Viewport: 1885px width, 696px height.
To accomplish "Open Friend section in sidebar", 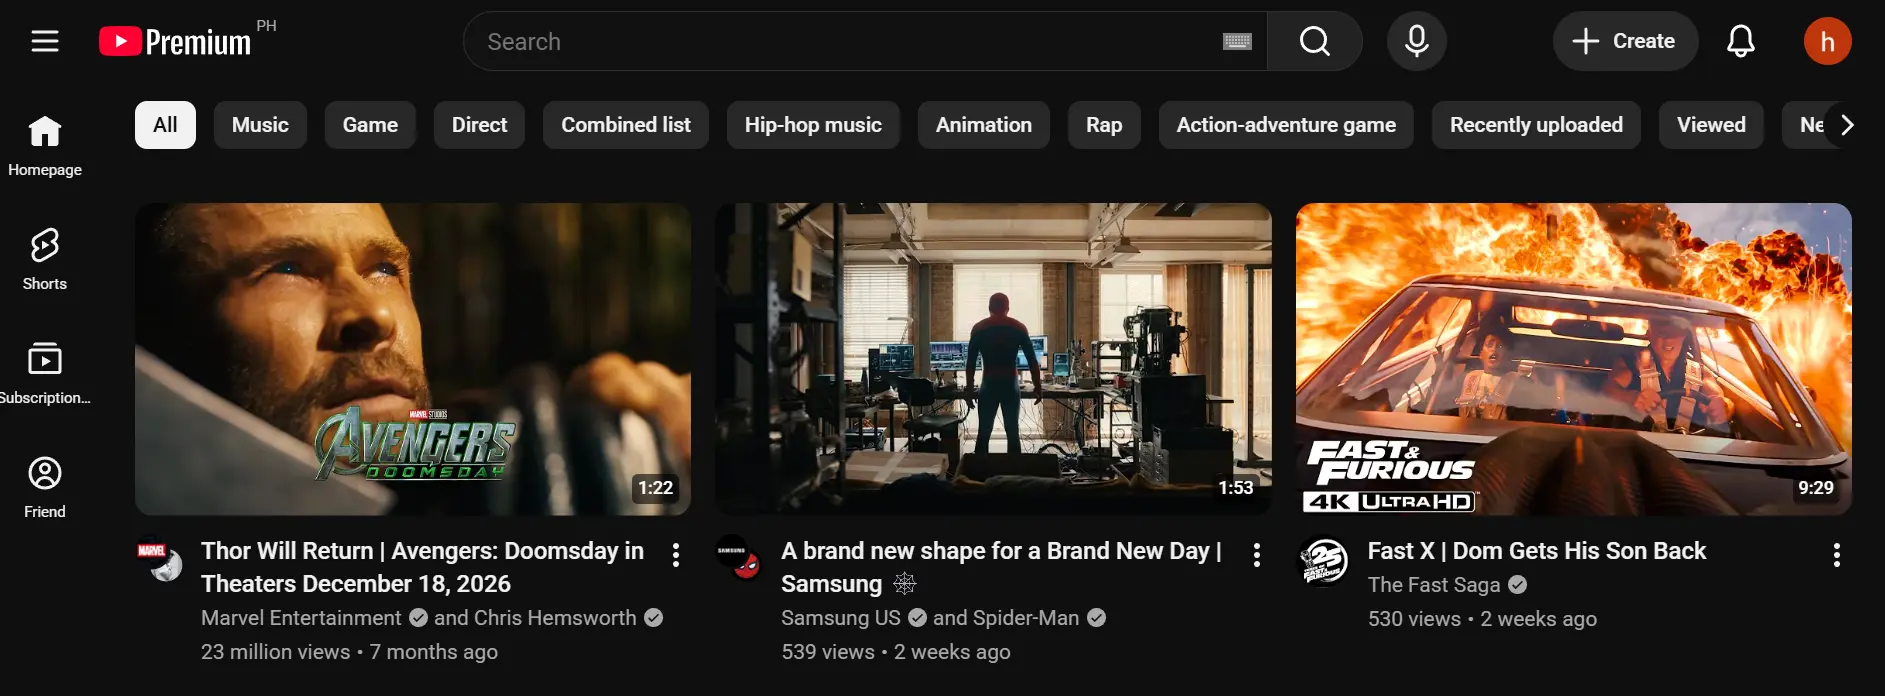I will (x=45, y=488).
